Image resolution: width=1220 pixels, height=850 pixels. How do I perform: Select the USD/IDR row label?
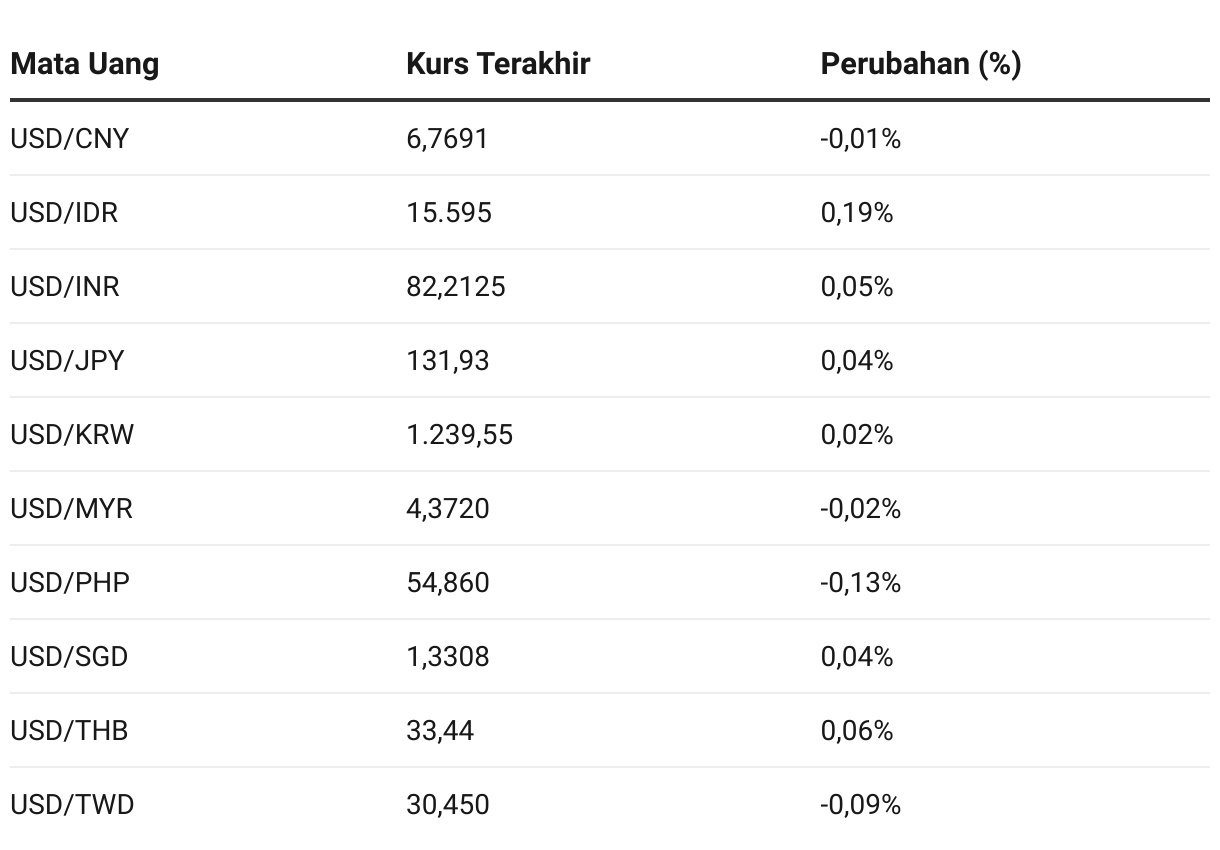(64, 213)
